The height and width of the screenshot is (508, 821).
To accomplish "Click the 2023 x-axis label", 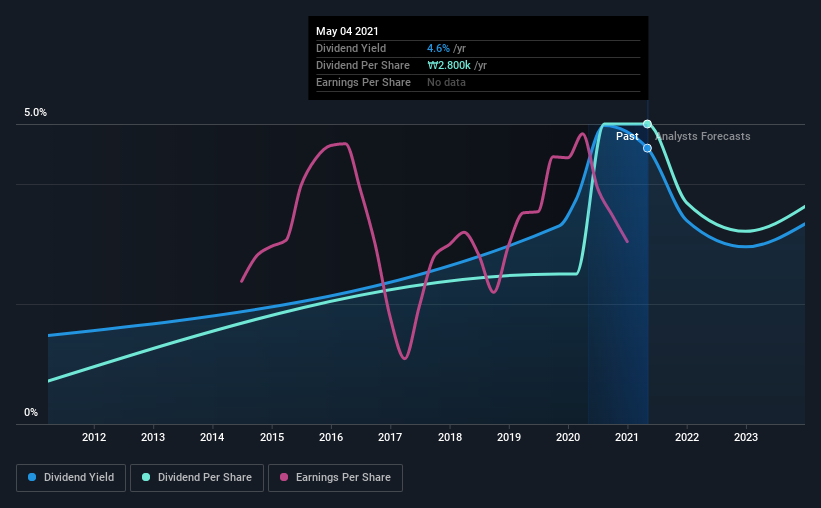I will 746,437.
